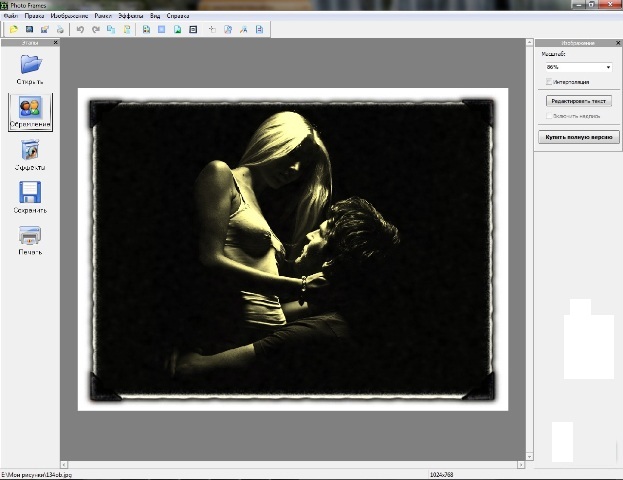Open the Изображение menu

pos(70,17)
